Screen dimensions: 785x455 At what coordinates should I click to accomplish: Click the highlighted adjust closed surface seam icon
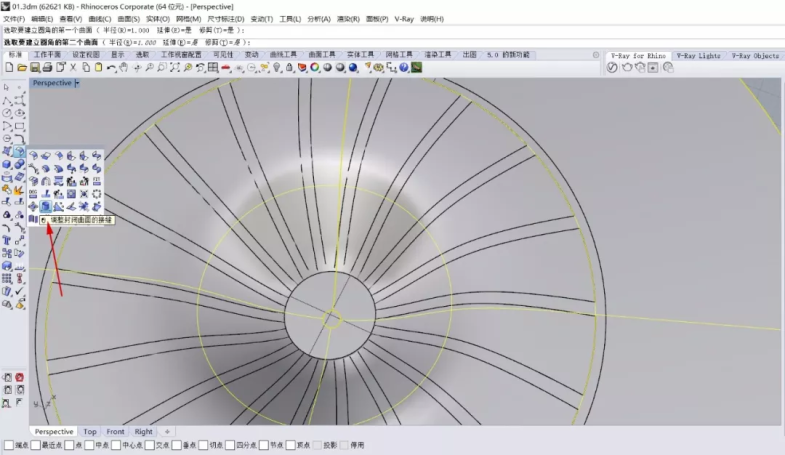[x=45, y=206]
